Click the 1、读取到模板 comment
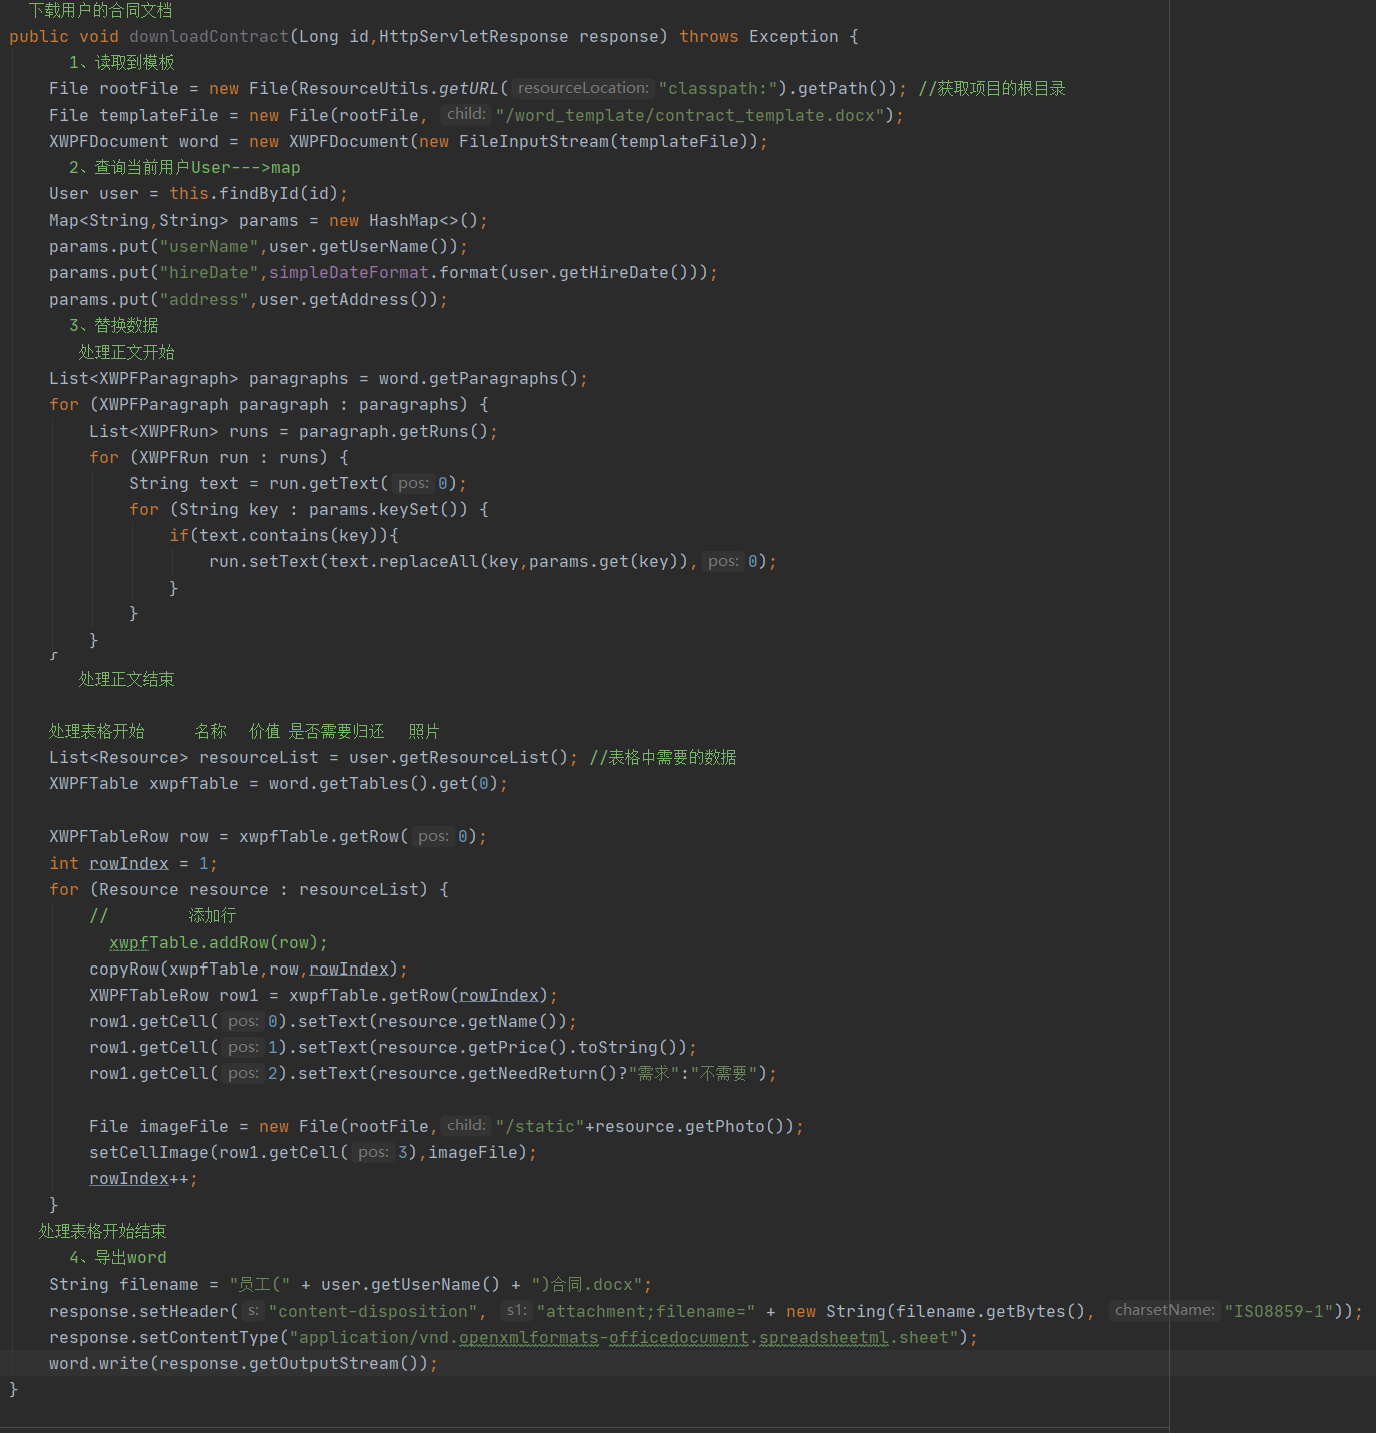 tap(122, 62)
